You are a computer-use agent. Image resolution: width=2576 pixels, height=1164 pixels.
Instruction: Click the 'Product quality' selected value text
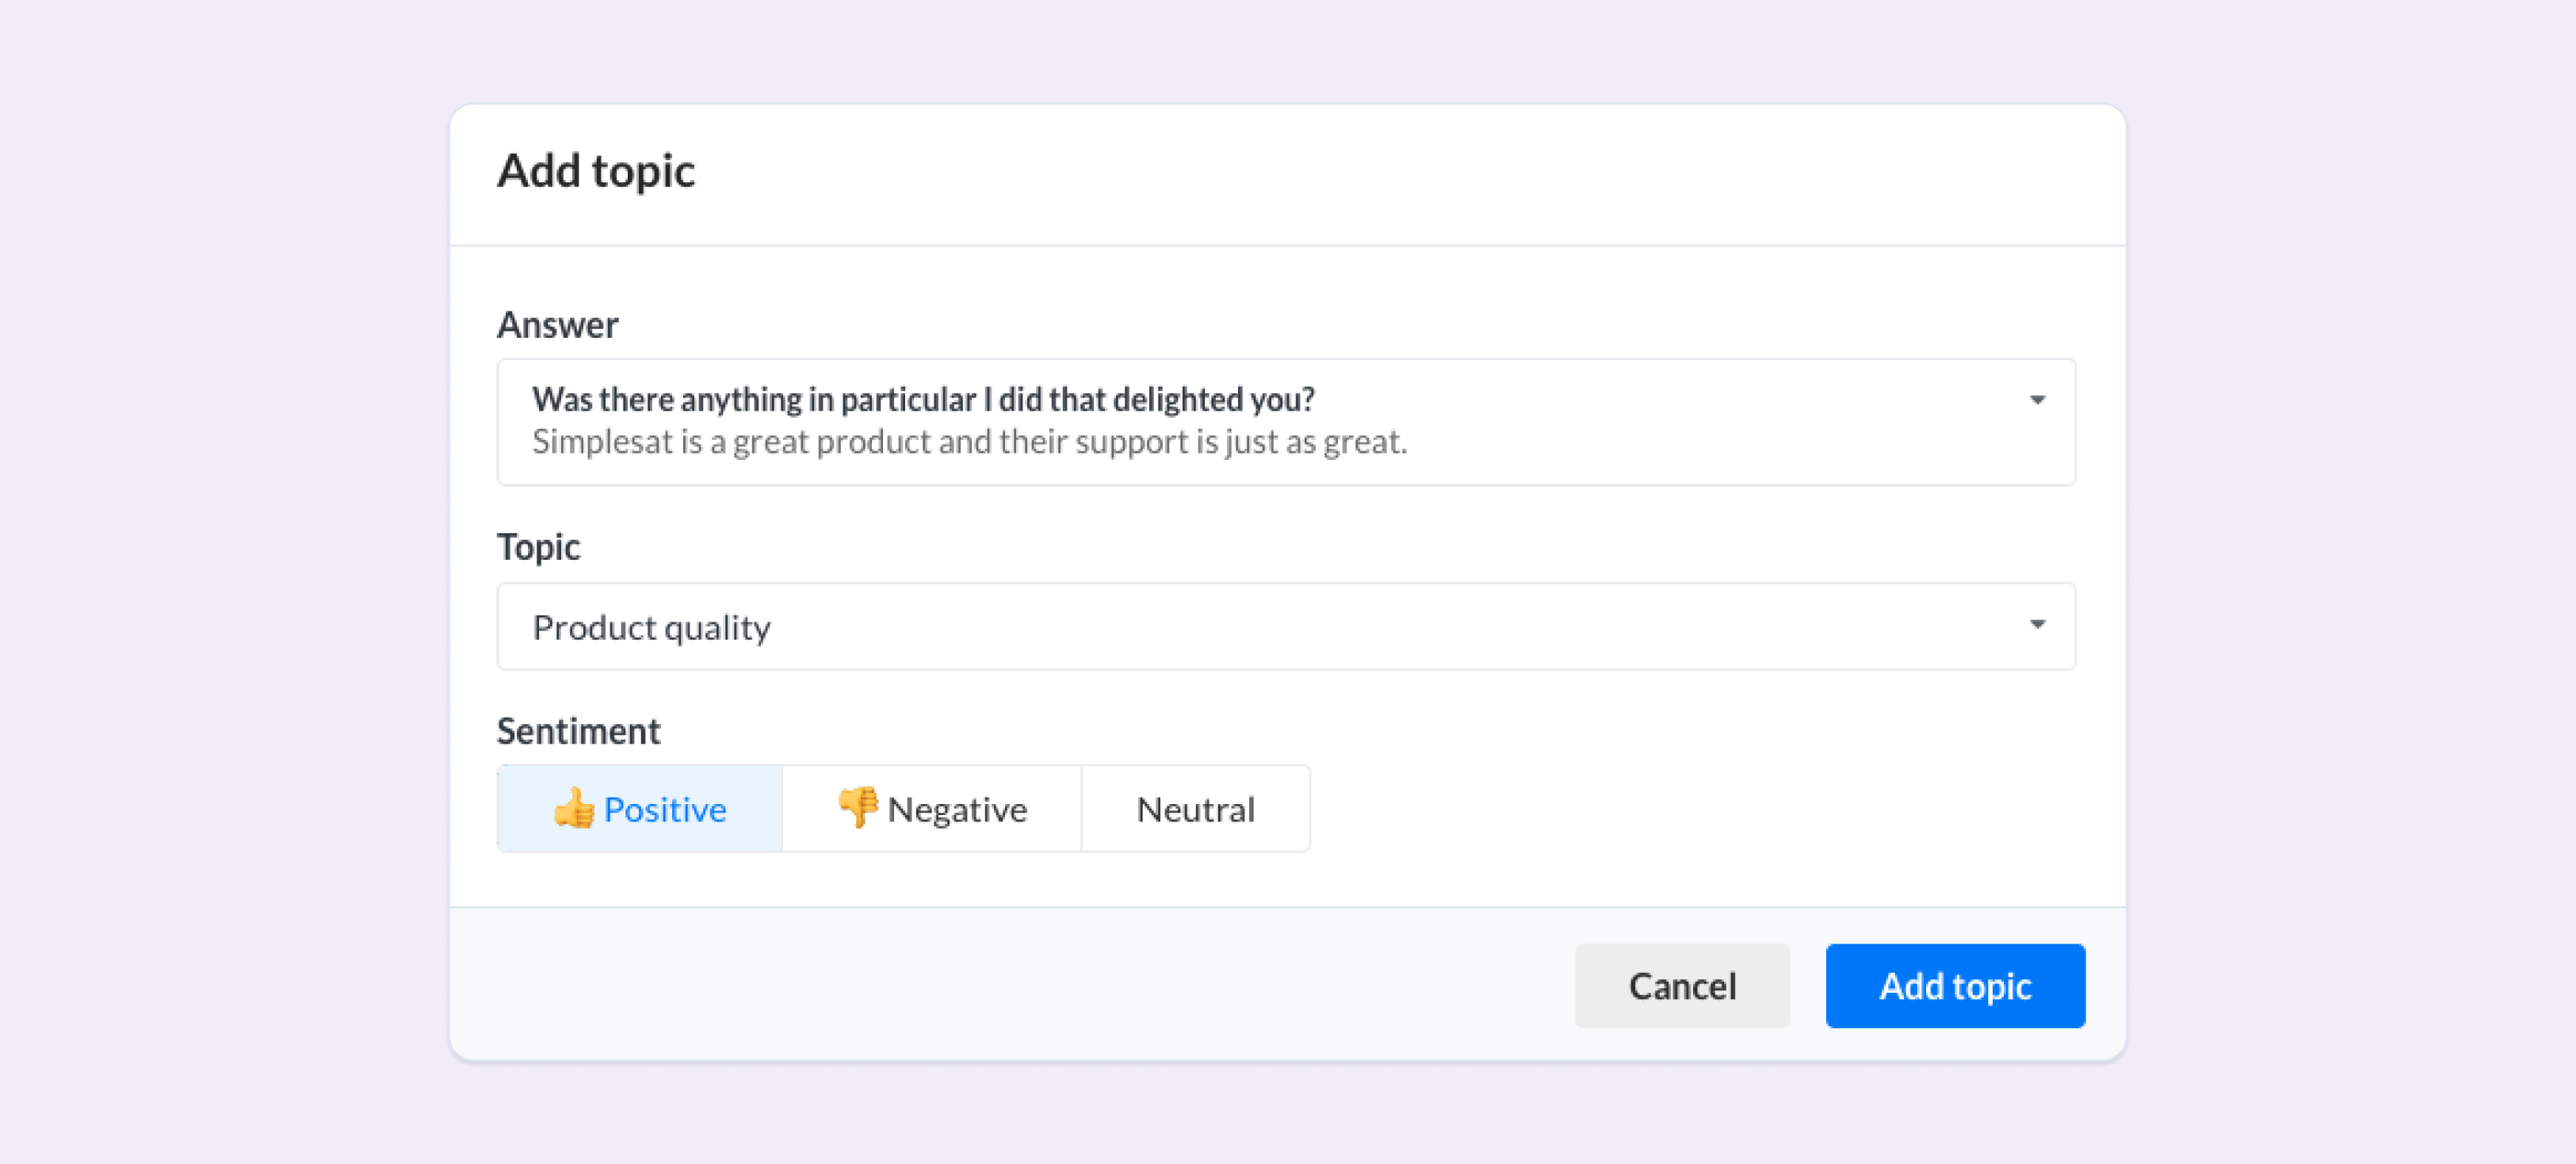point(652,628)
